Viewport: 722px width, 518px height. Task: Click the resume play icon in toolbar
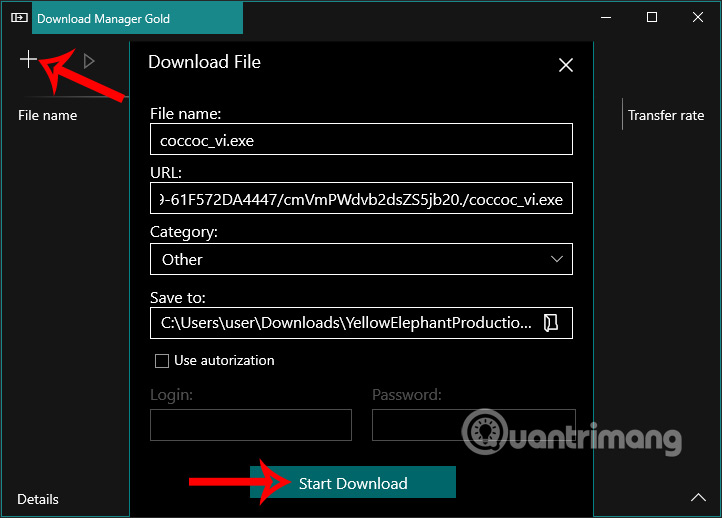pyautogui.click(x=89, y=61)
